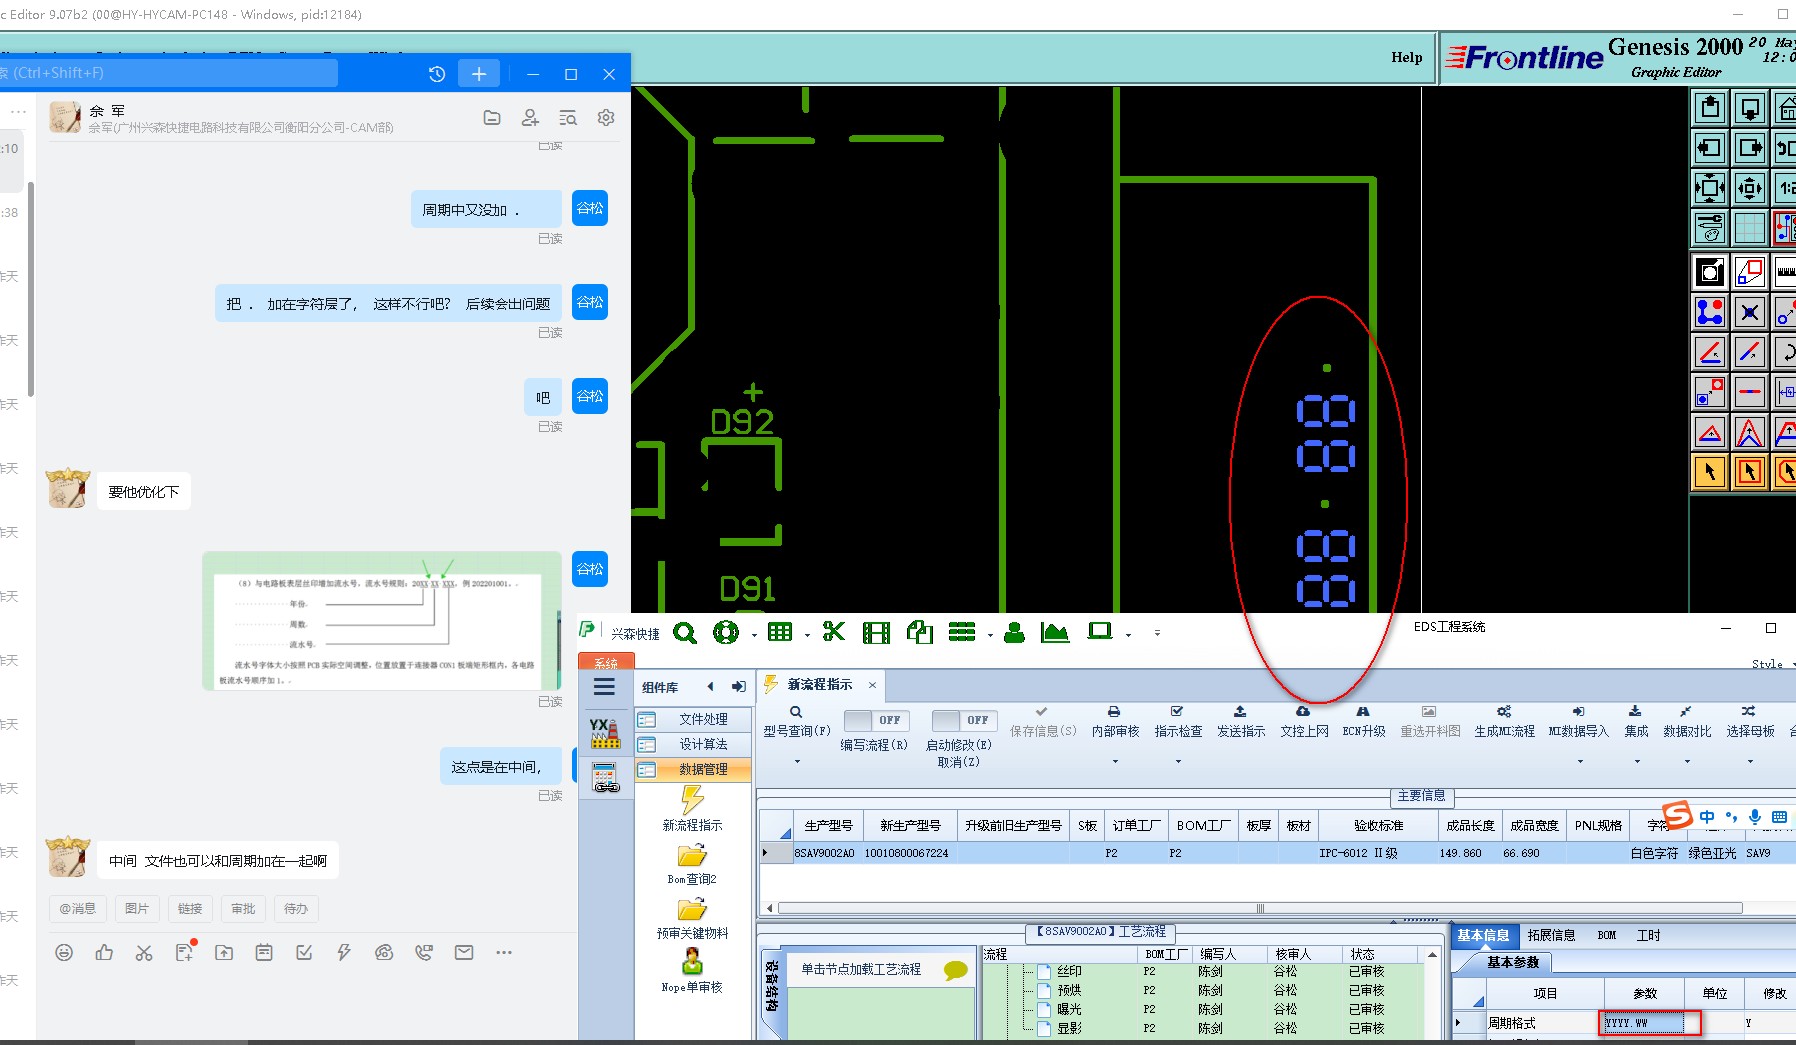Collapse the 组件库 panel left arrow
This screenshot has height=1045, width=1796.
pyautogui.click(x=710, y=687)
